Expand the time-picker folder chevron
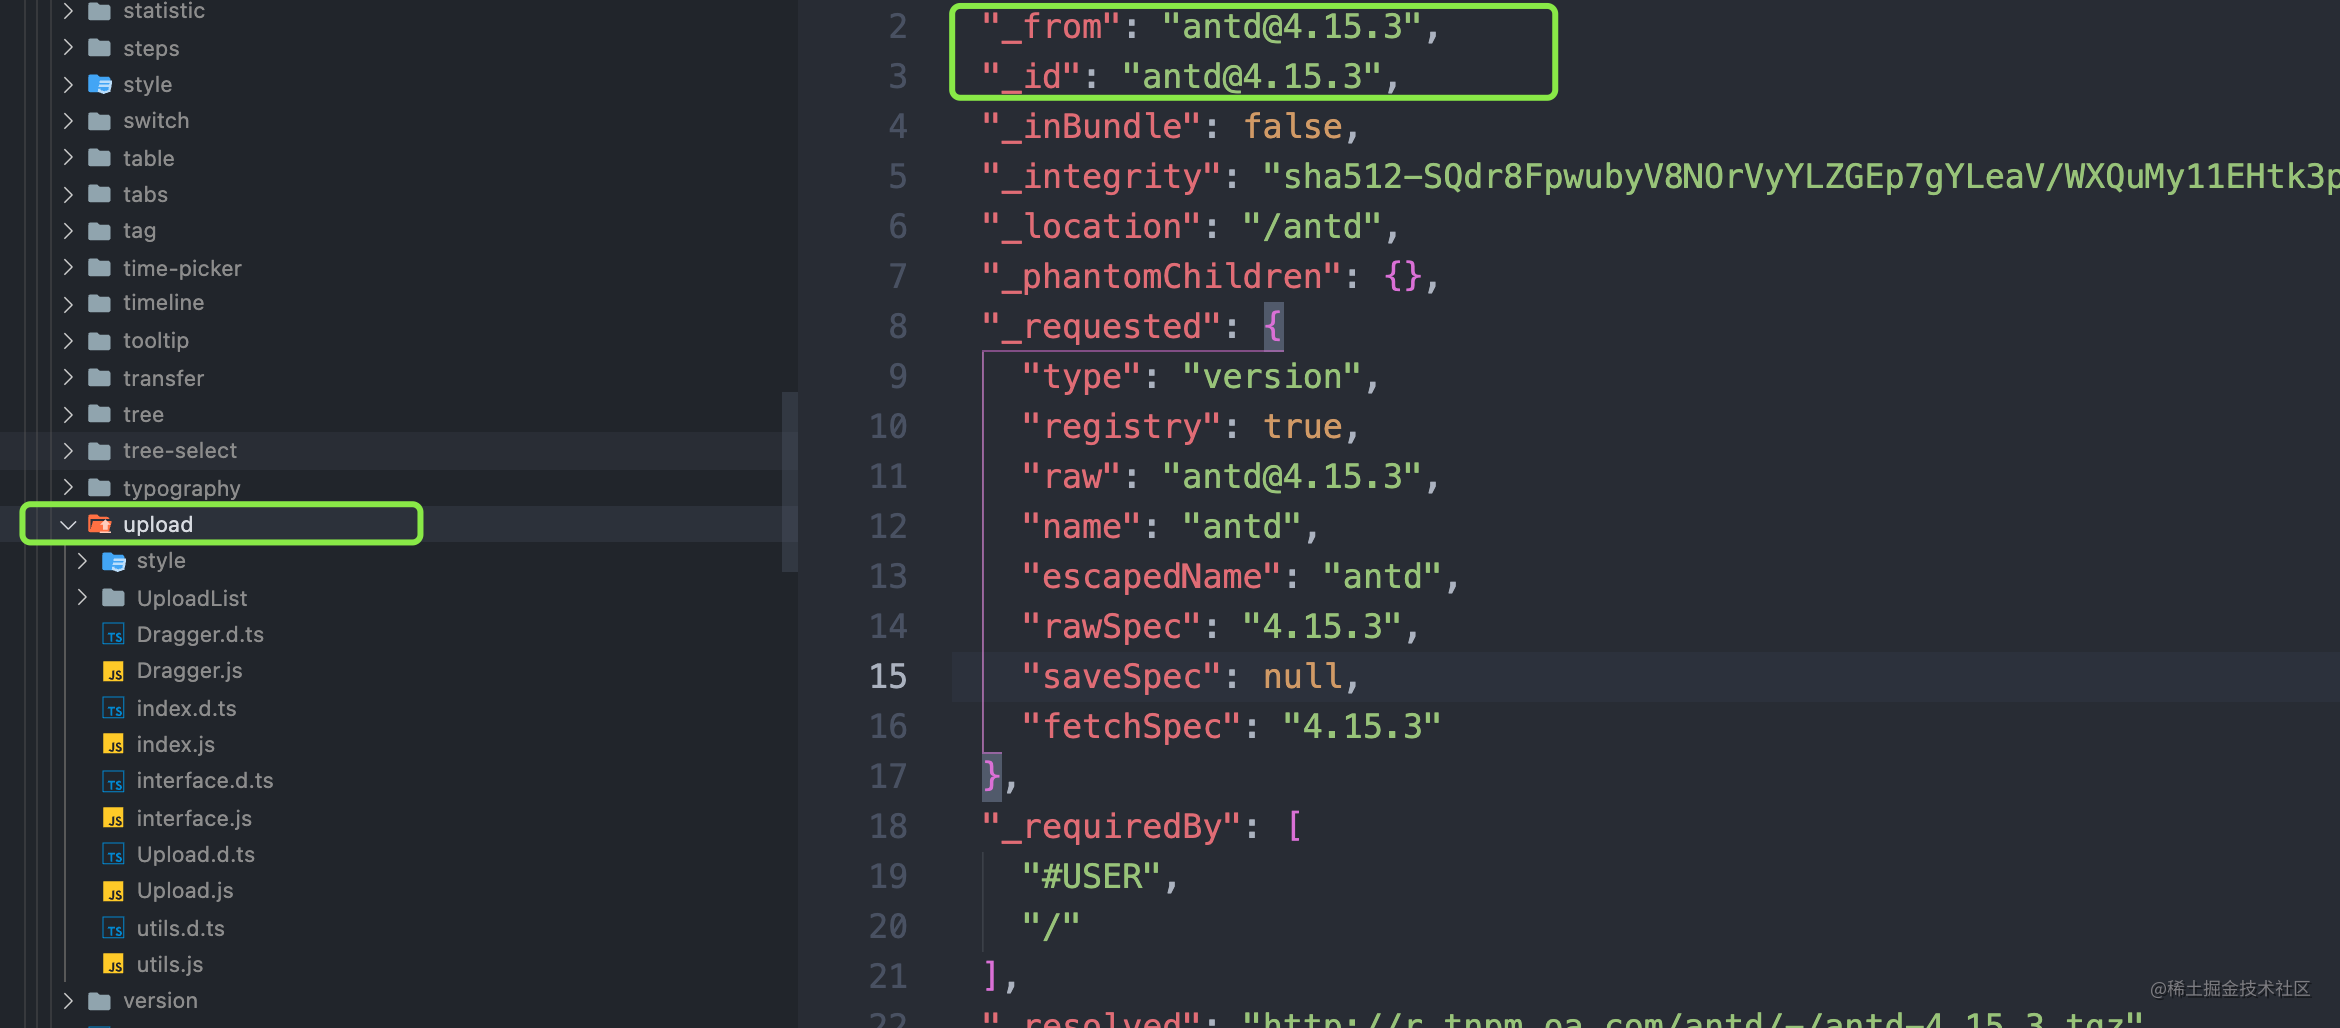 point(68,267)
